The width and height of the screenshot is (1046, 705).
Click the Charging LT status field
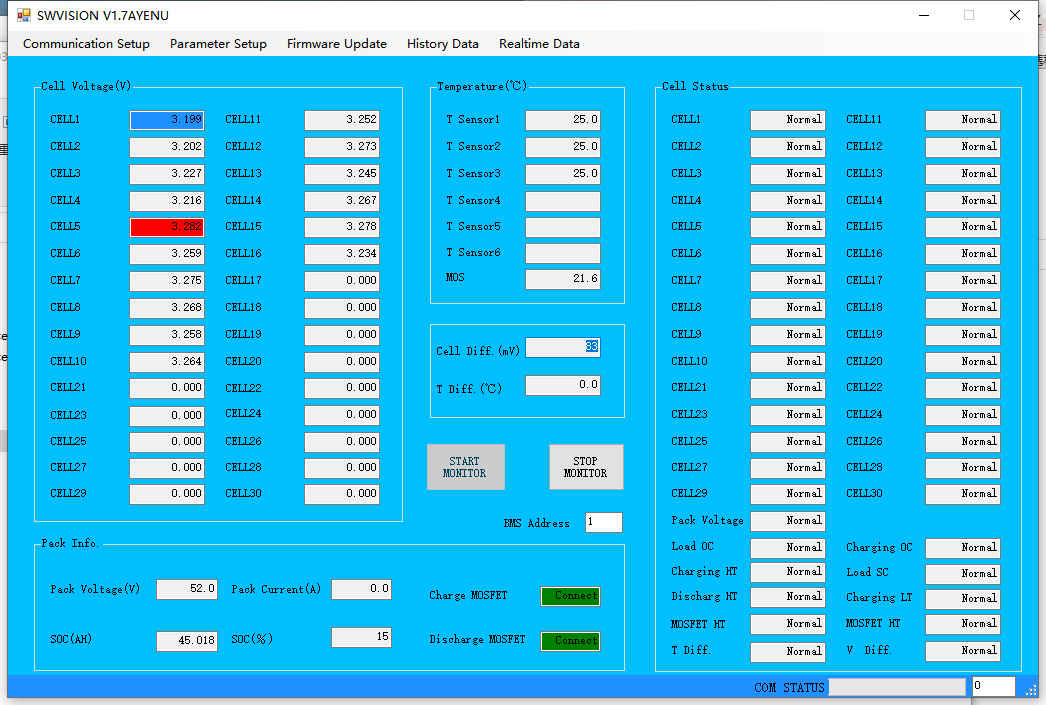pyautogui.click(x=963, y=598)
